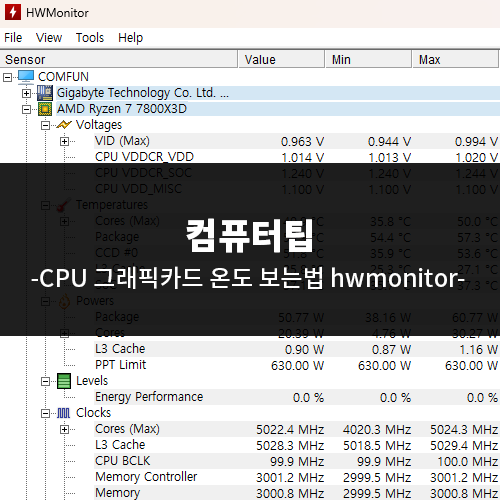Click VID (Max) value 0.963 V
Screen dimensions: 500x500
(x=302, y=142)
